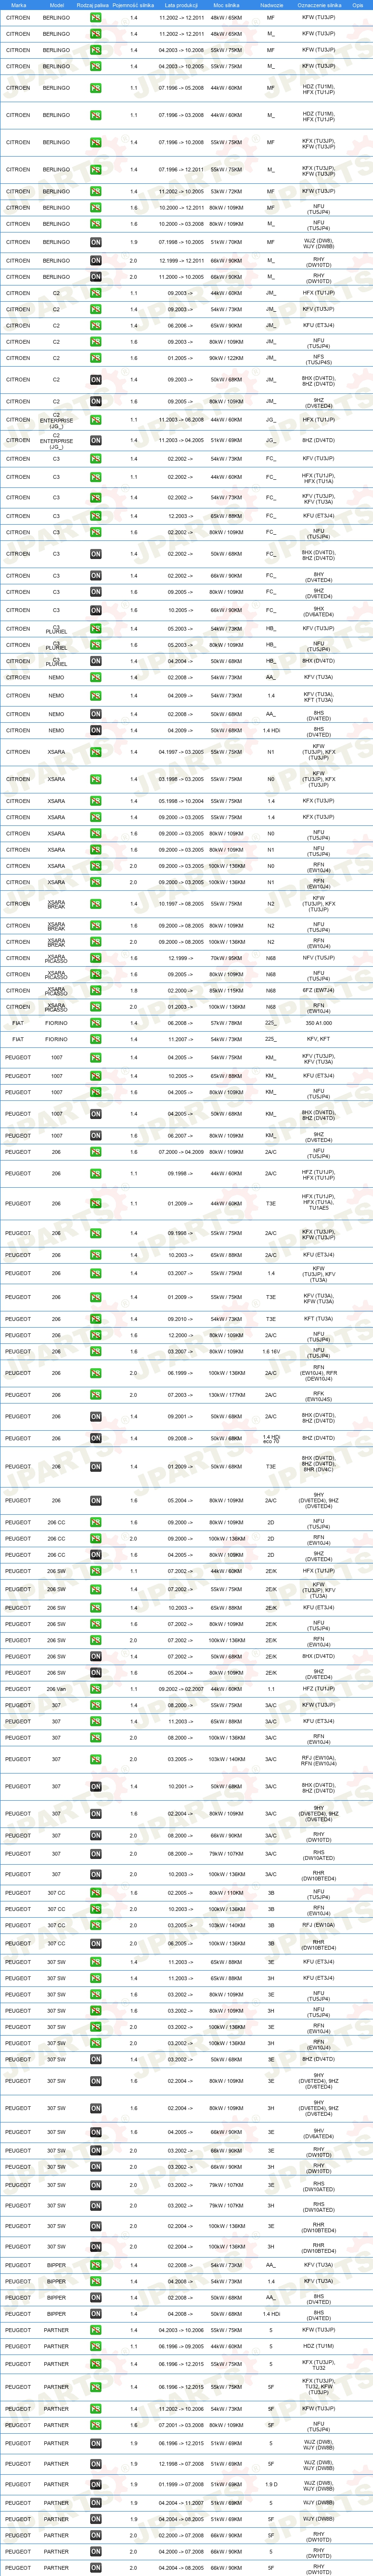Click diesel icon in 307 3A/C RHS 79kW row

[x=96, y=1854]
